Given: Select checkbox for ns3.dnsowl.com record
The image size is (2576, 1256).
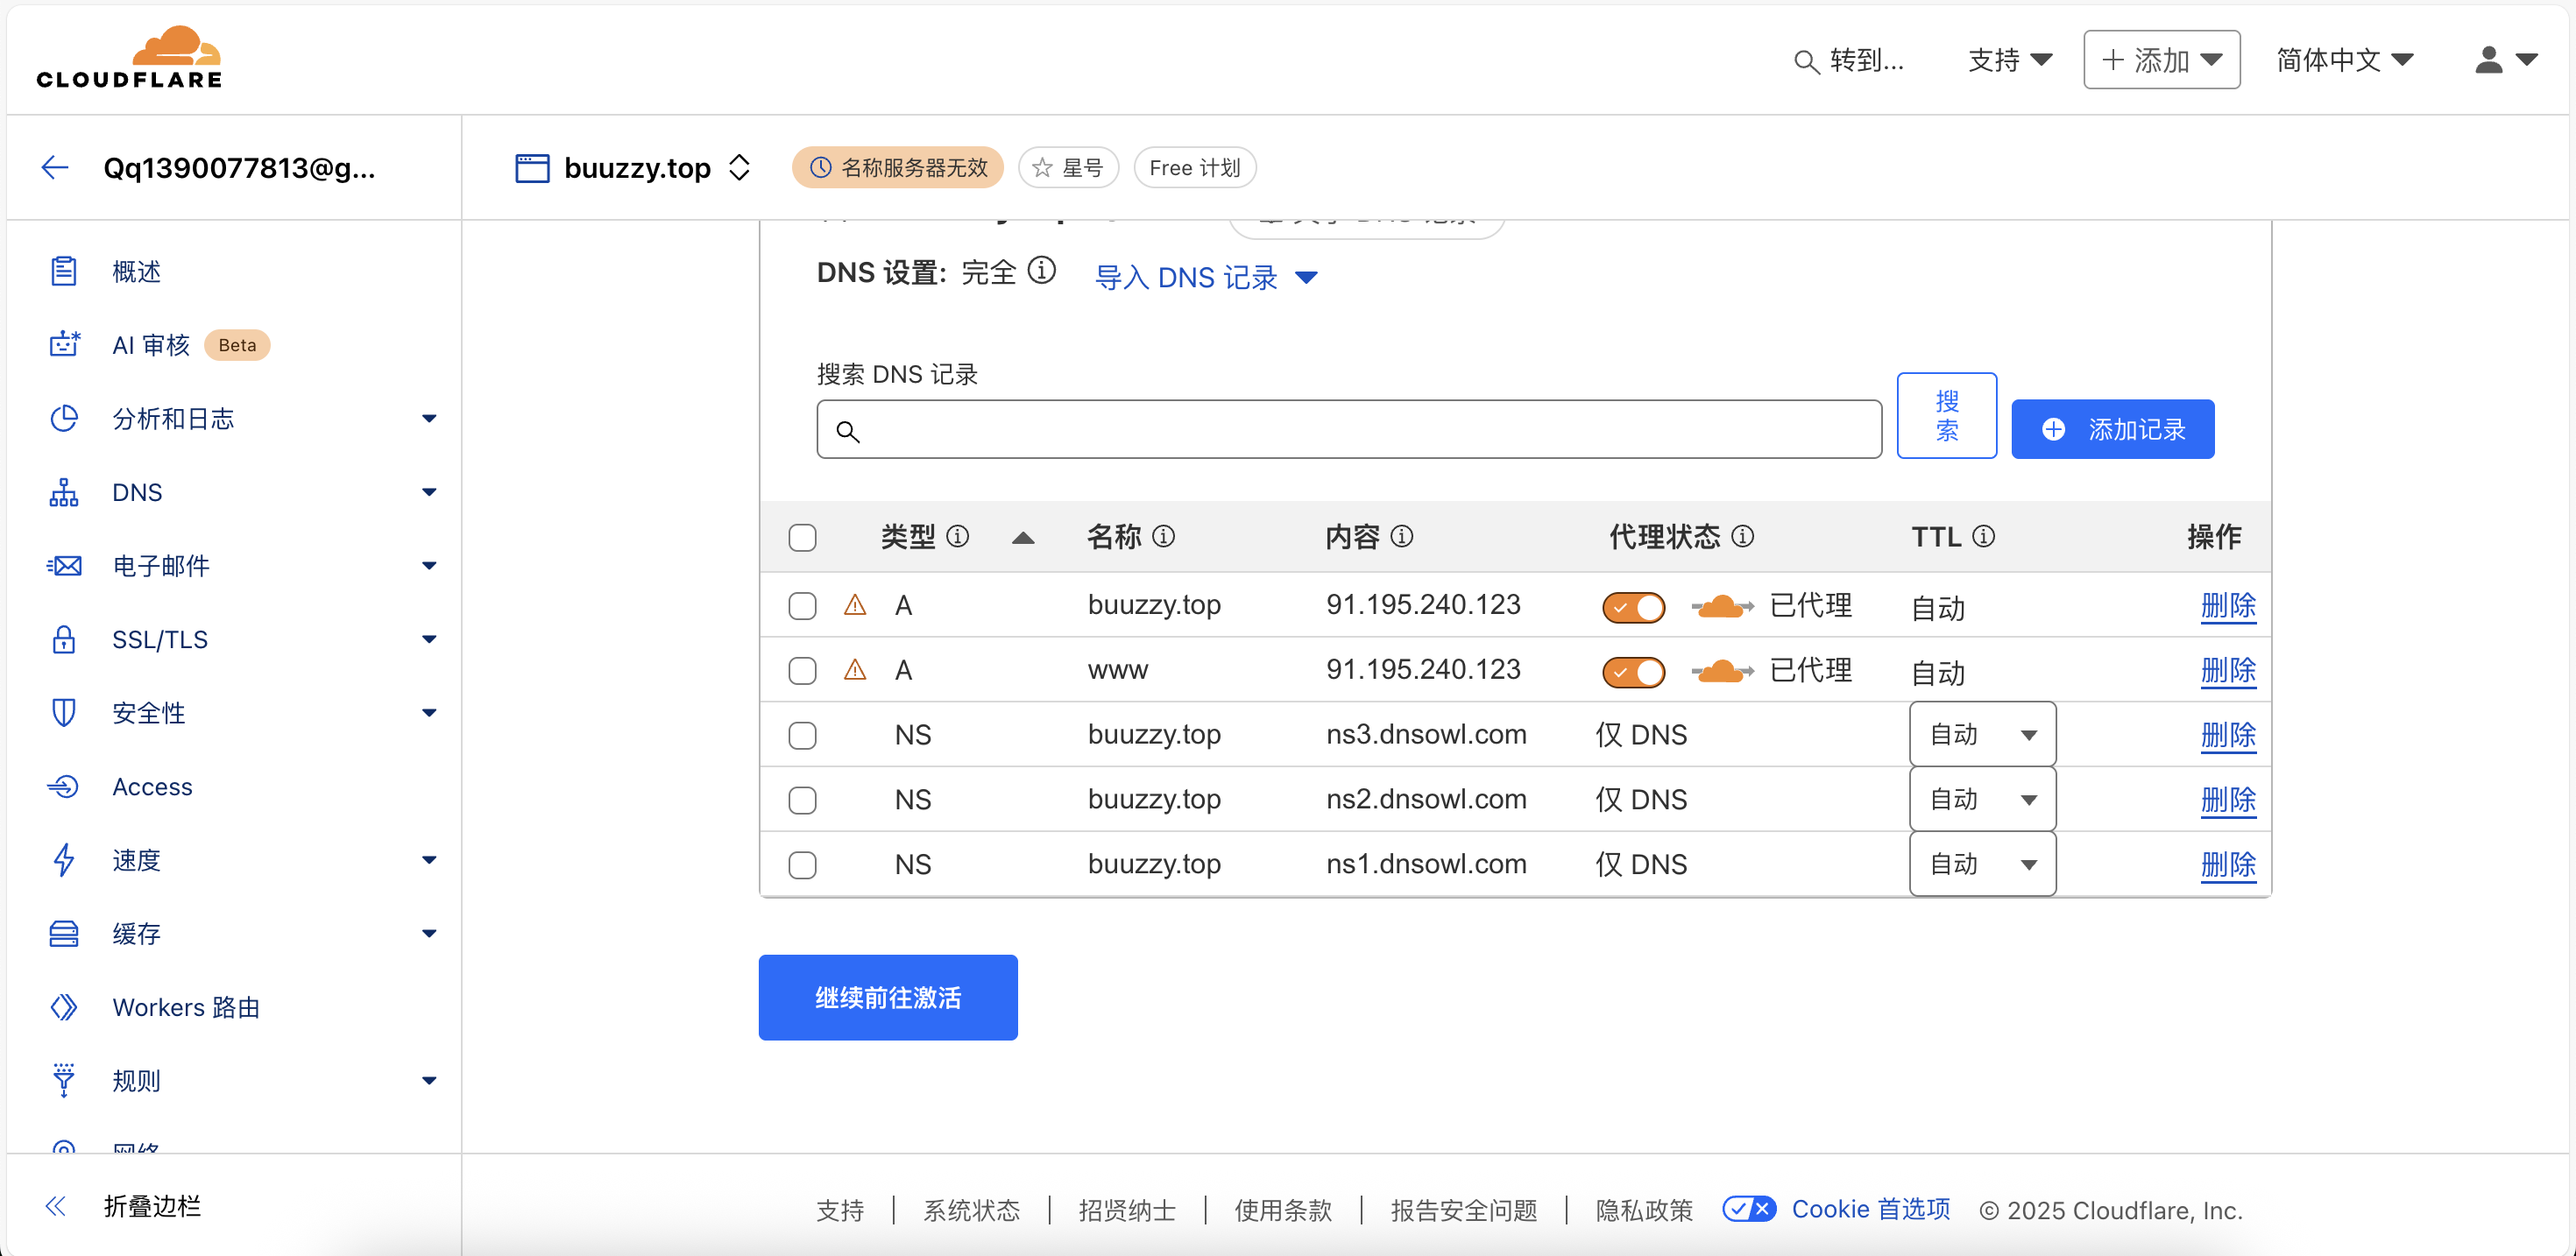Looking at the screenshot, I should pyautogui.click(x=803, y=736).
